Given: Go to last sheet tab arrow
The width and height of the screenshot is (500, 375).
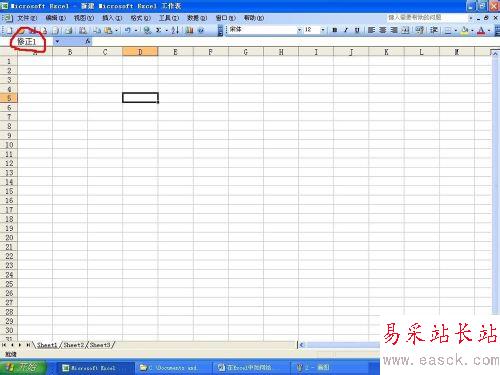Looking at the screenshot, I should pyautogui.click(x=28, y=345).
